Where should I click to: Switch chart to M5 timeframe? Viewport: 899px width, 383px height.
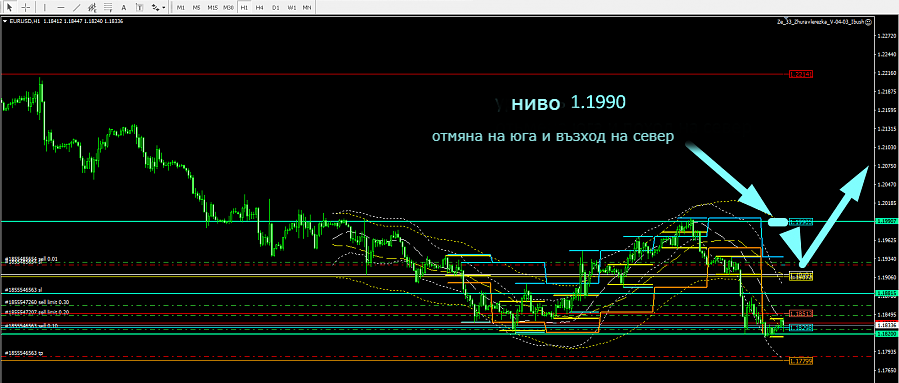click(196, 7)
